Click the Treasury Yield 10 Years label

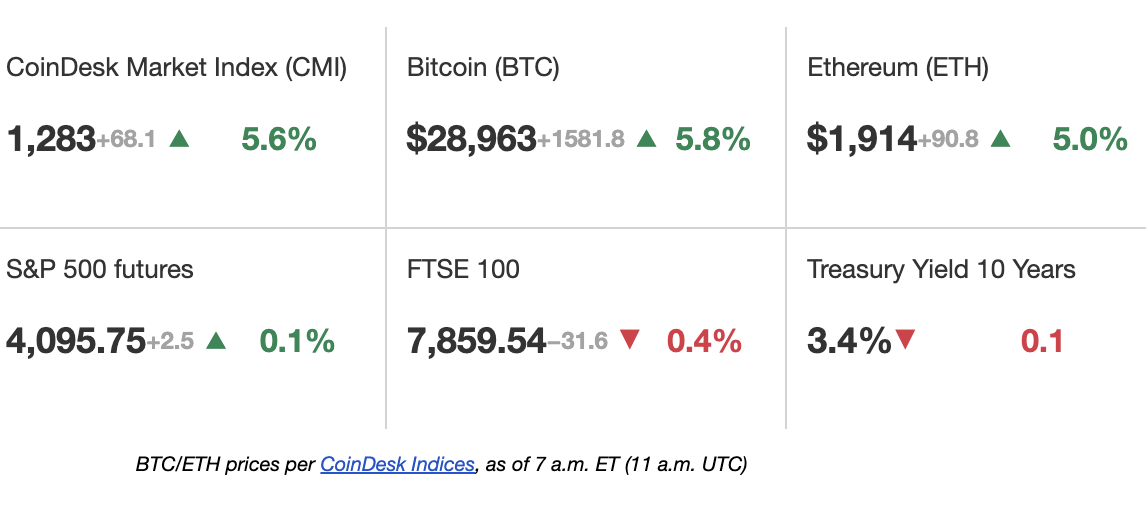pos(941,269)
